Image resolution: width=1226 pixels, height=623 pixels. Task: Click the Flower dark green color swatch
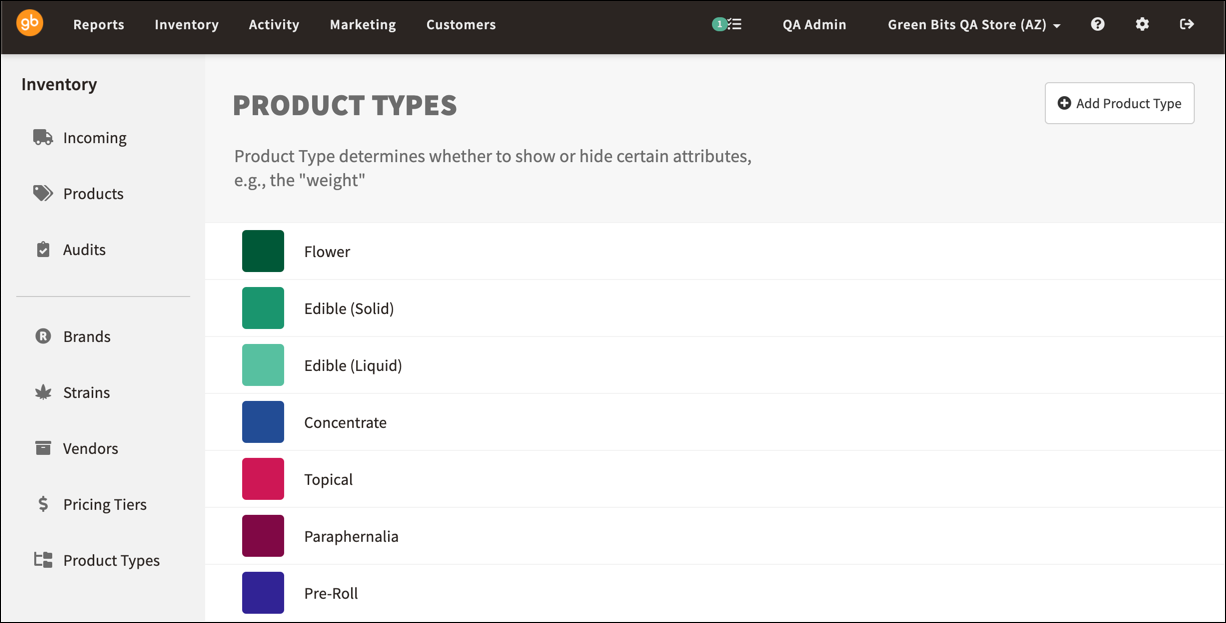point(263,251)
